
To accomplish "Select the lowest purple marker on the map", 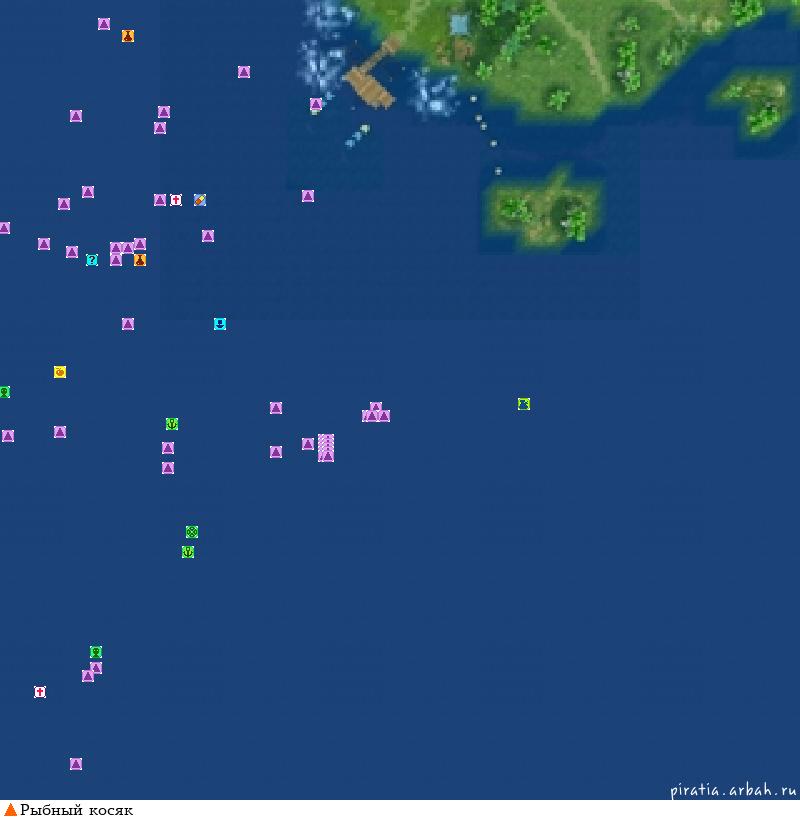I will (x=76, y=764).
